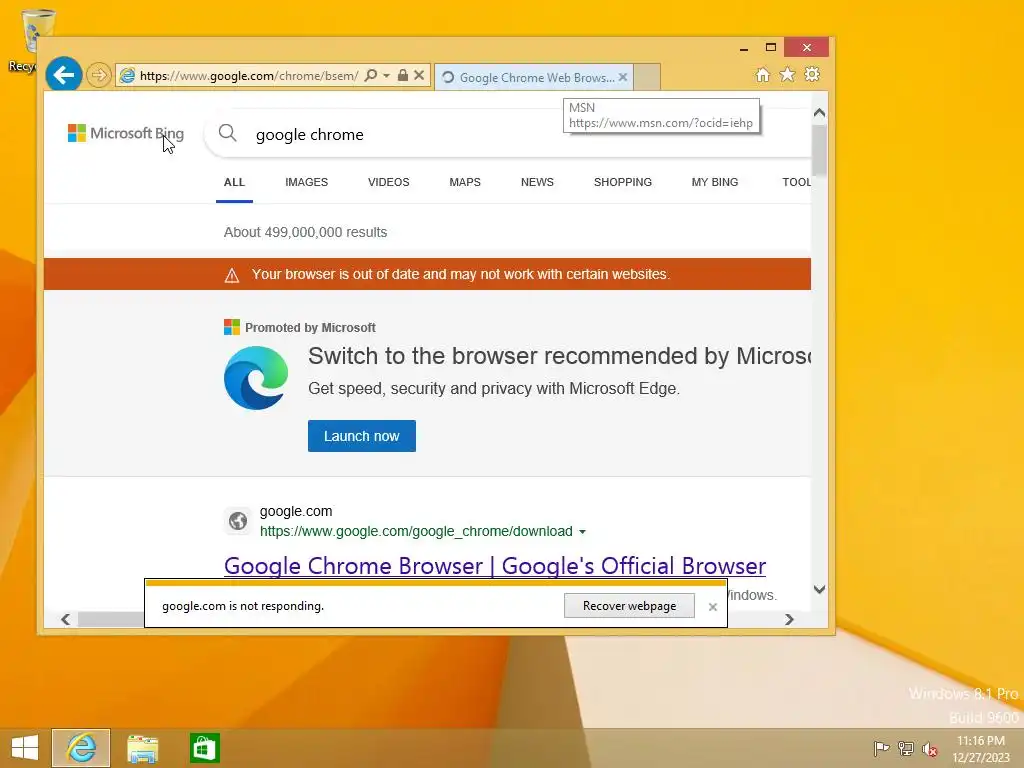Click the google.com globe favicon
The image size is (1024, 768).
pos(238,520)
